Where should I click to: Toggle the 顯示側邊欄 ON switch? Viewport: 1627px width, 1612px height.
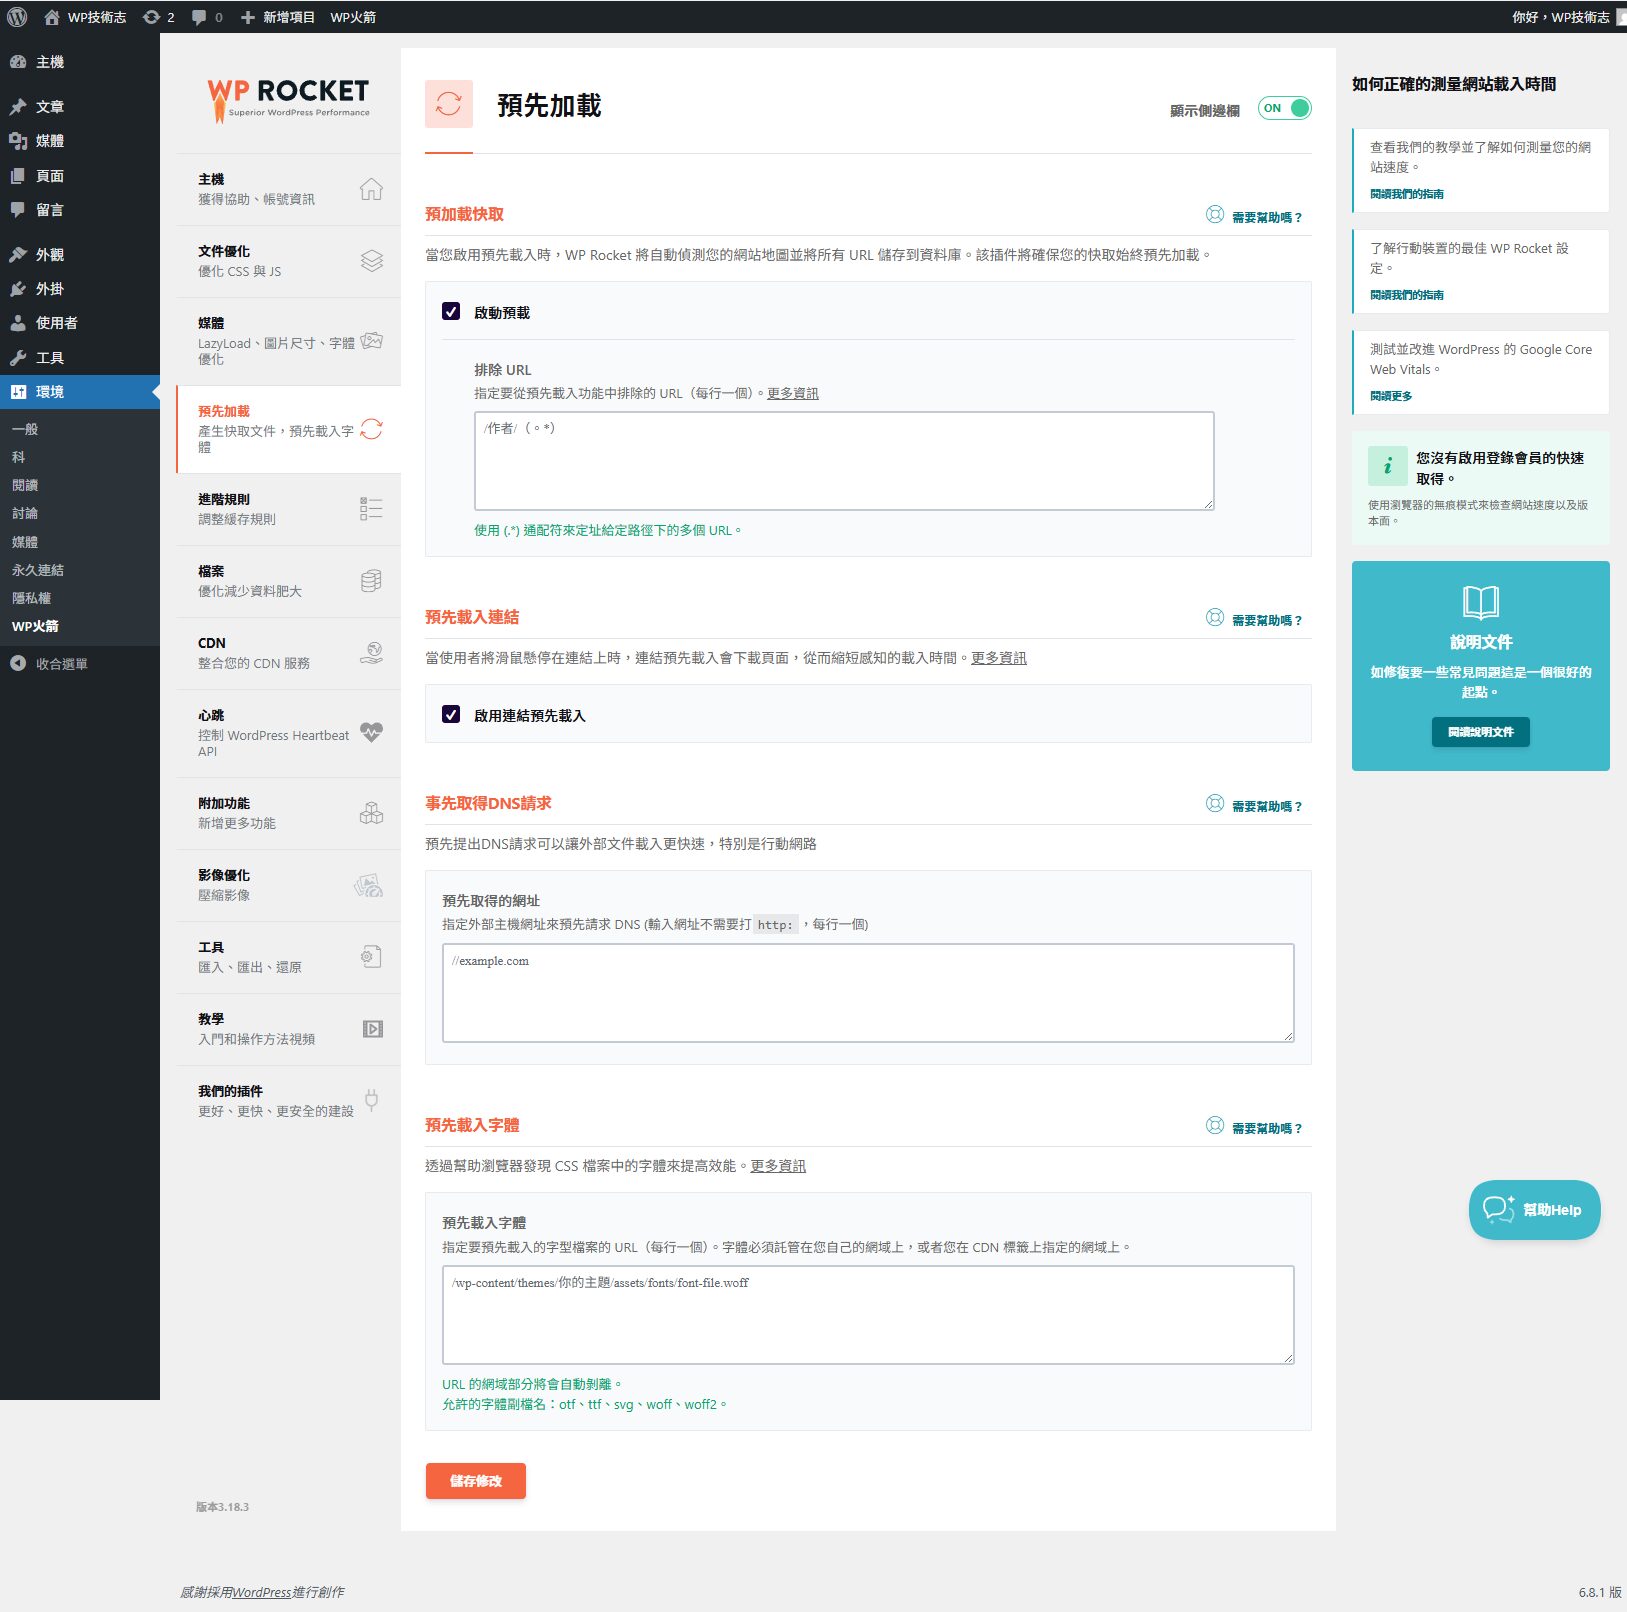[1284, 108]
